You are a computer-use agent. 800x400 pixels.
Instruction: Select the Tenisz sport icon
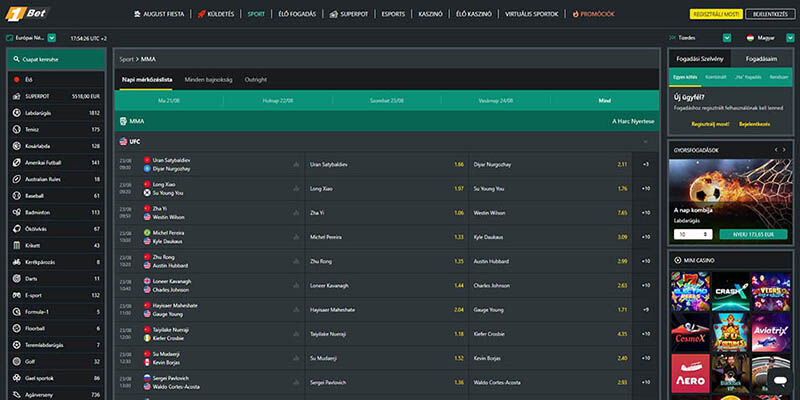pyautogui.click(x=17, y=130)
